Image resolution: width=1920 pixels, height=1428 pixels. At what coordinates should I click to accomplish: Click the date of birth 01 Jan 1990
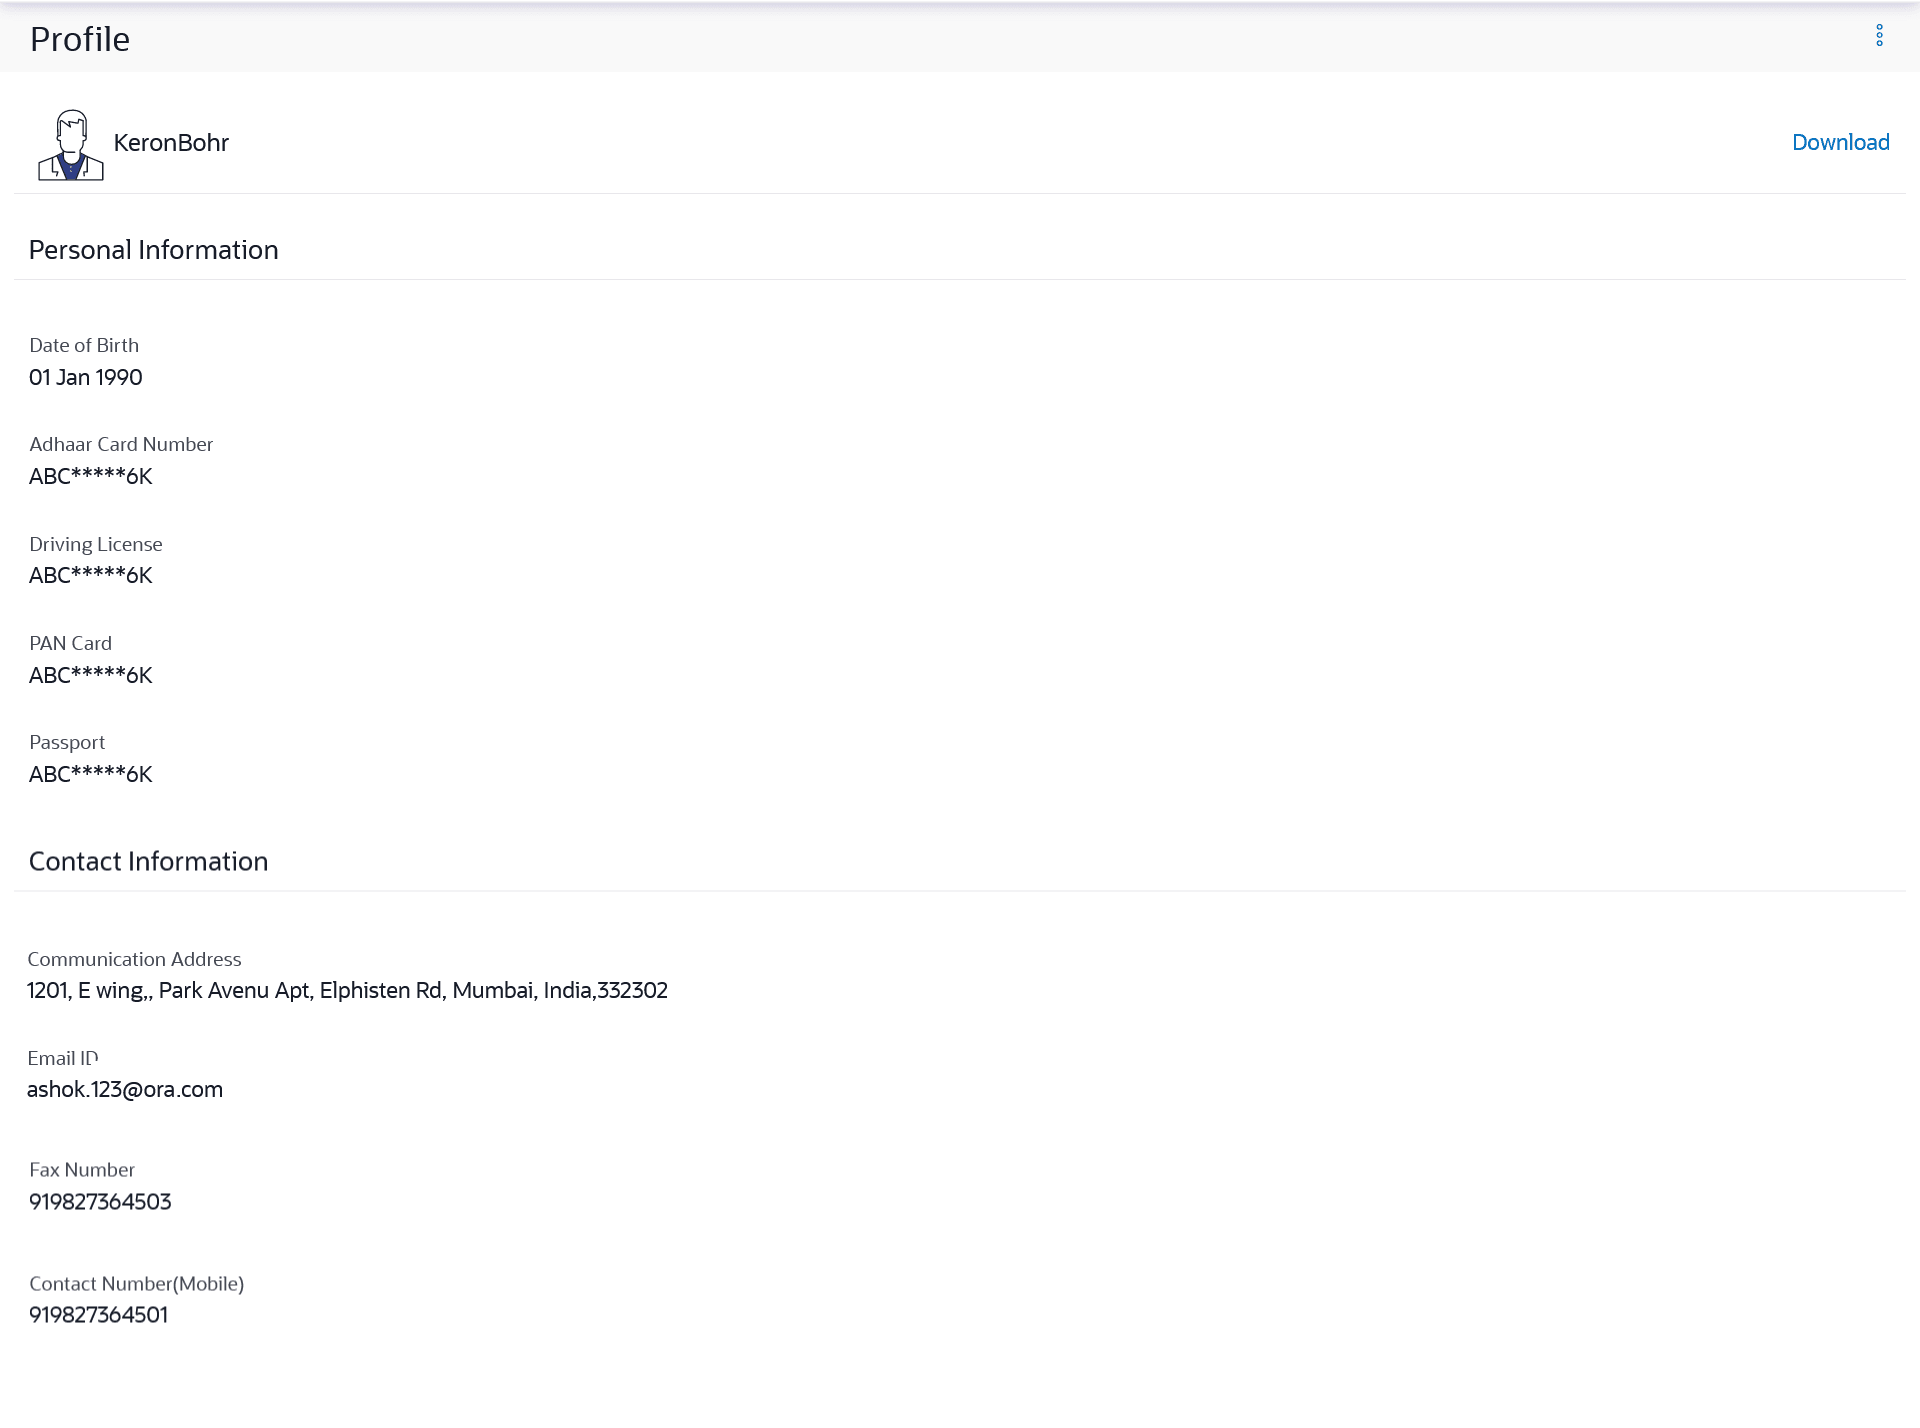tap(86, 378)
